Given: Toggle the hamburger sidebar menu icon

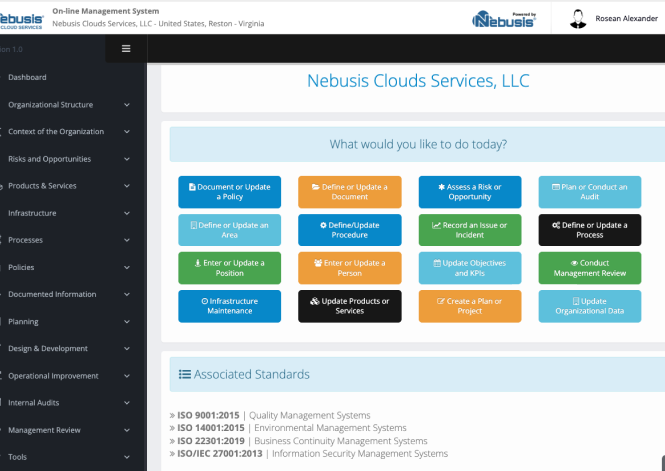Looking at the screenshot, I should (x=126, y=48).
